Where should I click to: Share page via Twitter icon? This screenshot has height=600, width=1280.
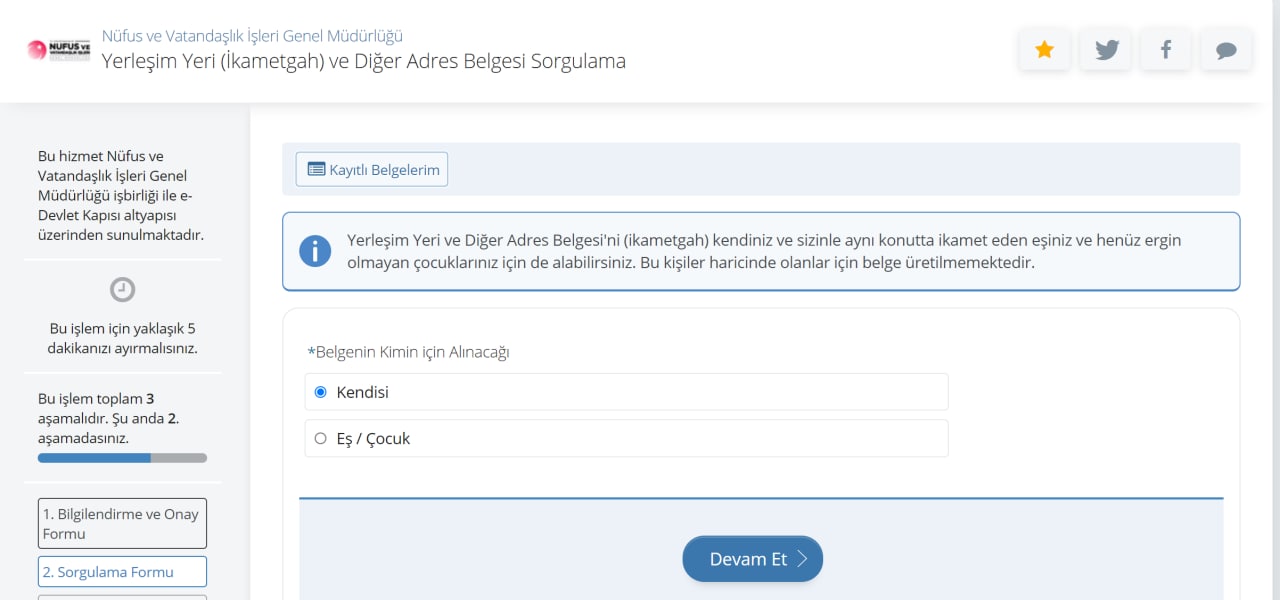[1106, 50]
